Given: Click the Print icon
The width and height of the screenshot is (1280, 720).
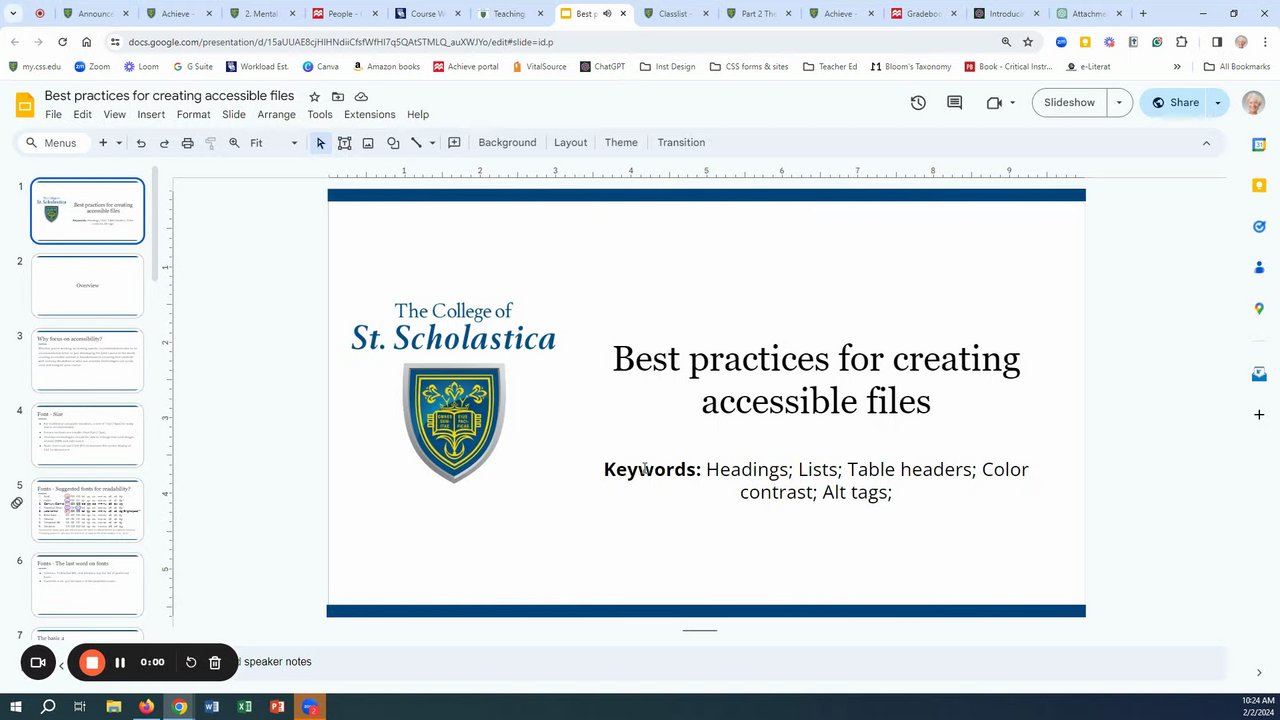Looking at the screenshot, I should 187,143.
